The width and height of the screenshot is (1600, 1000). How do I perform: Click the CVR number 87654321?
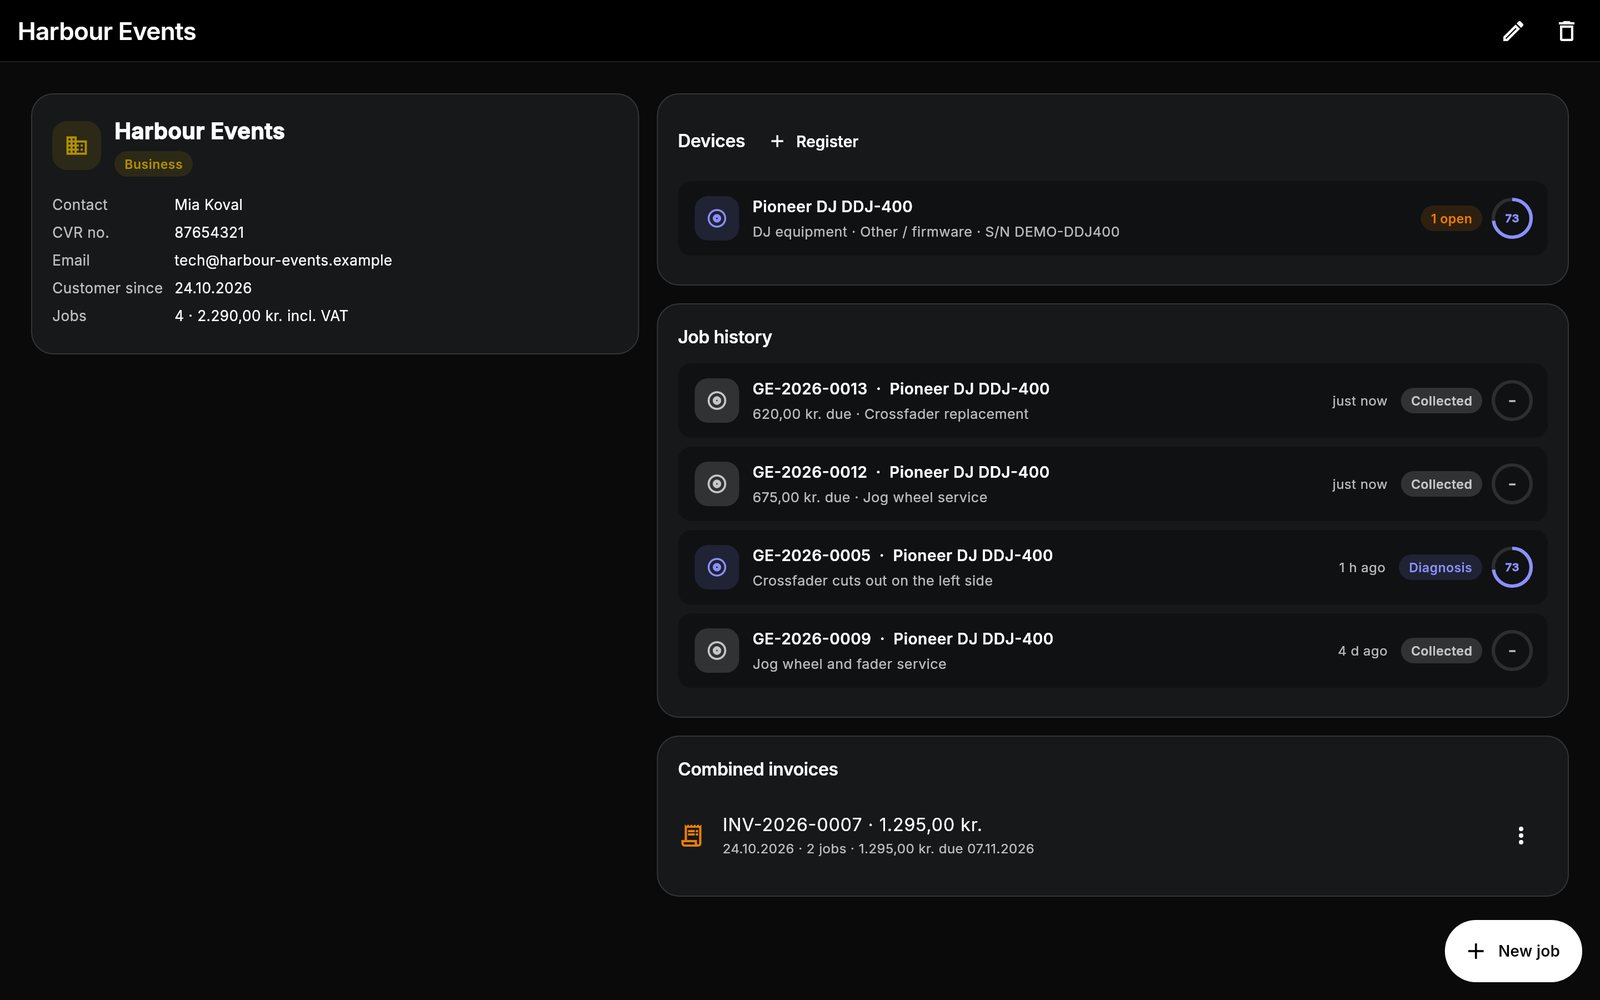click(209, 232)
